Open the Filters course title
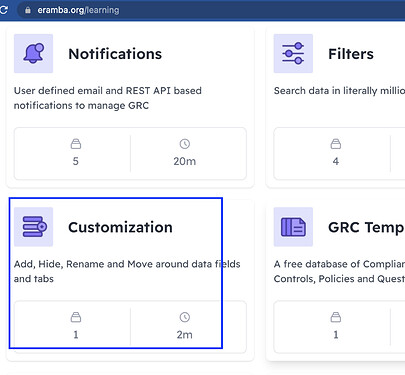The width and height of the screenshot is (405, 375). click(x=351, y=54)
